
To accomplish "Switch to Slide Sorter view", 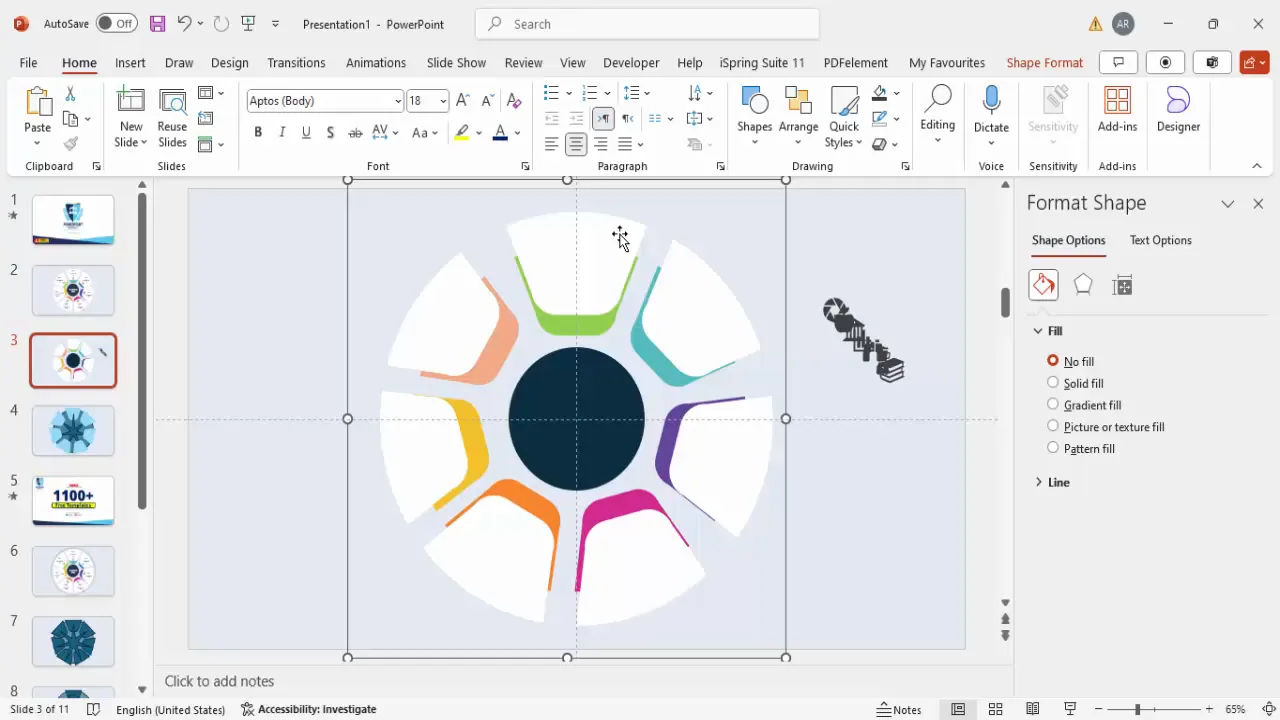I will pyautogui.click(x=995, y=709).
